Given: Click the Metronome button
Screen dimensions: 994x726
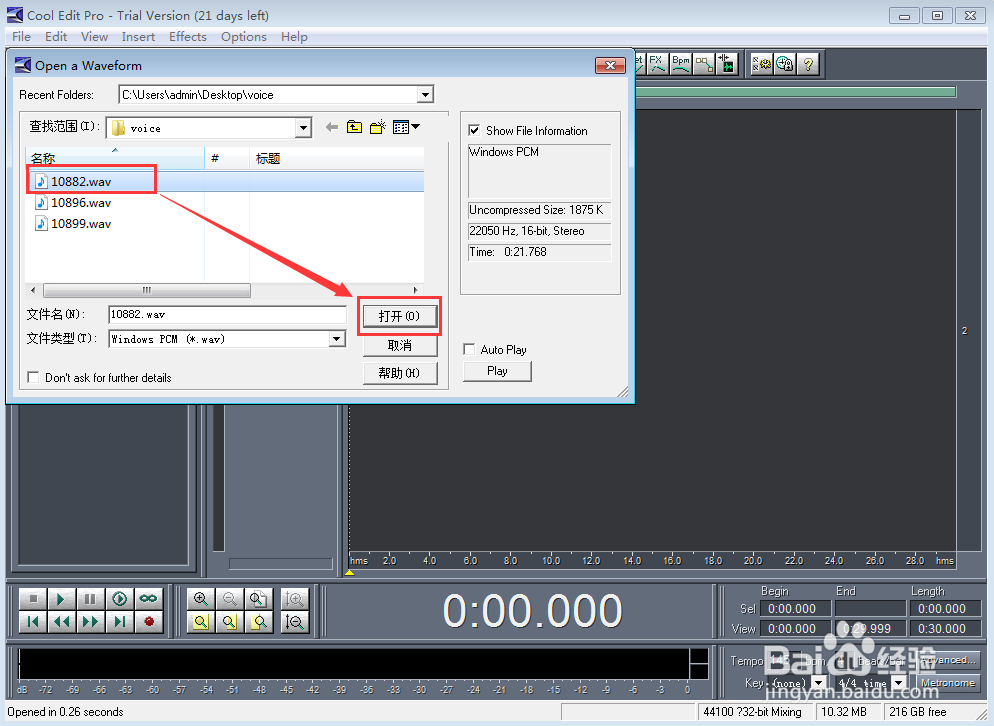Looking at the screenshot, I should pyautogui.click(x=948, y=683).
